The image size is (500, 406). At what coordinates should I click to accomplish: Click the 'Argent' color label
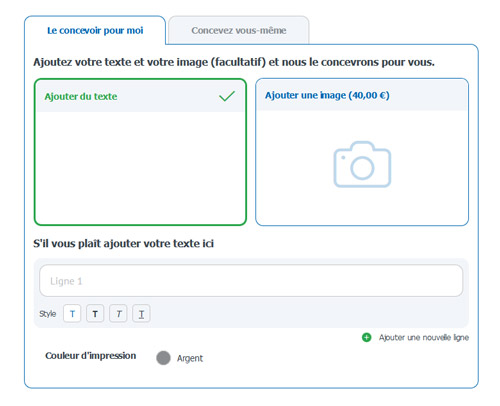[190, 358]
